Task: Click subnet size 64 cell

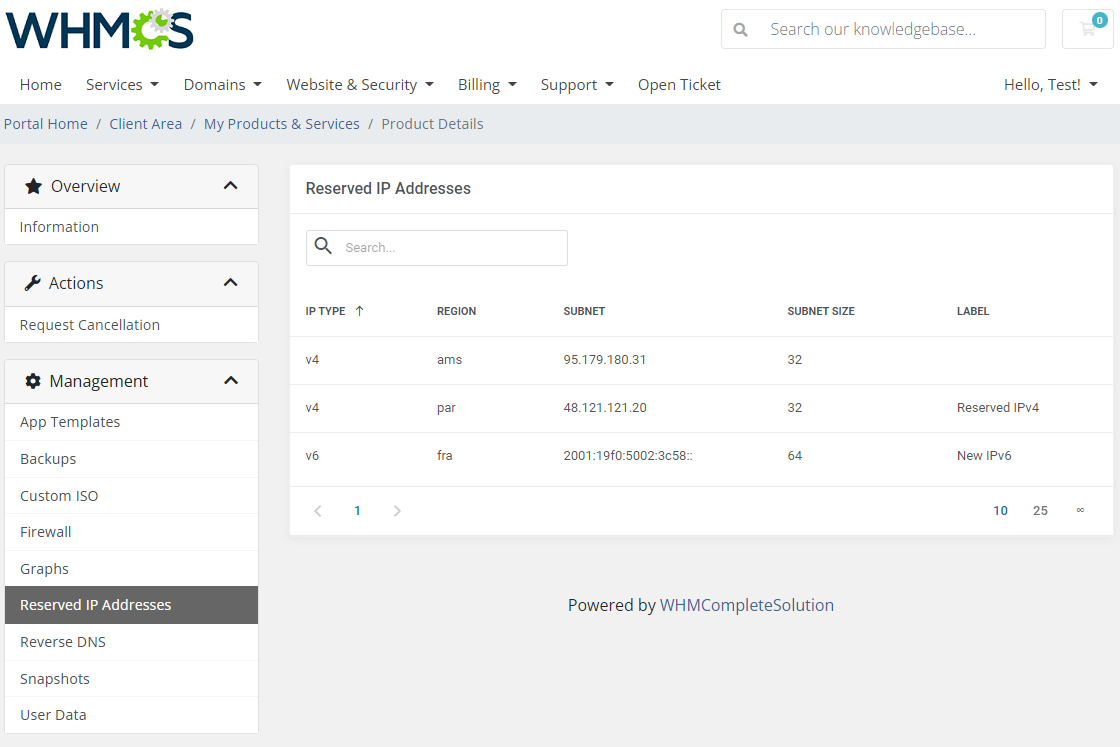Action: pos(795,456)
